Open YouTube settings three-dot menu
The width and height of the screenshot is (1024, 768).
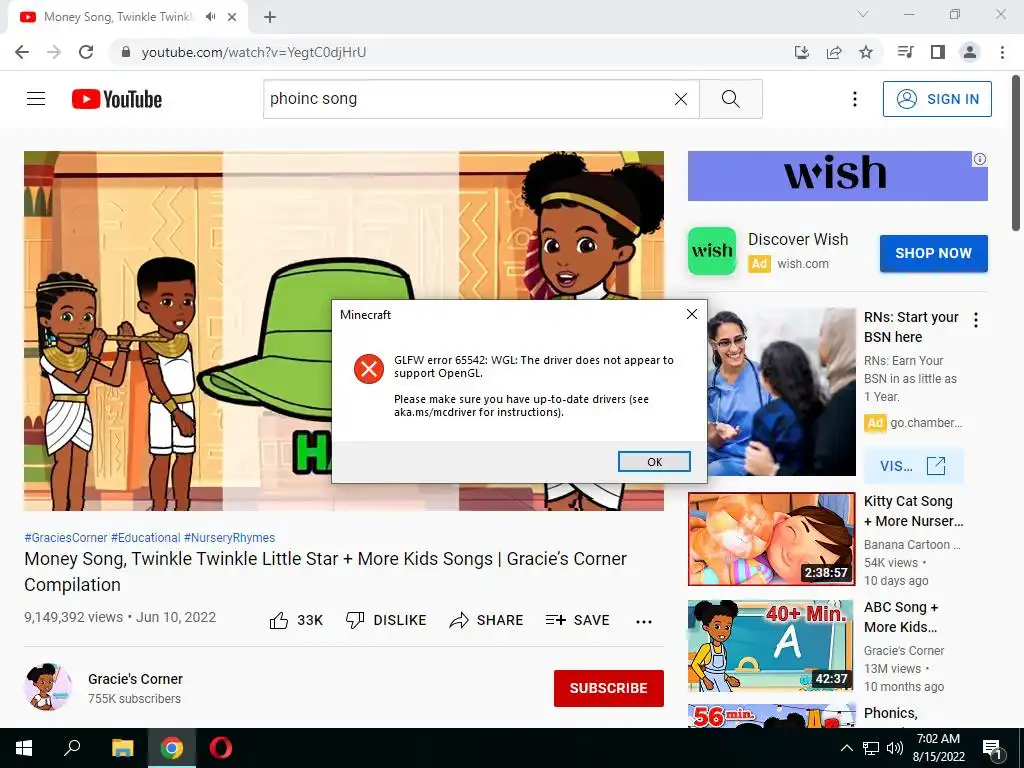(x=854, y=99)
